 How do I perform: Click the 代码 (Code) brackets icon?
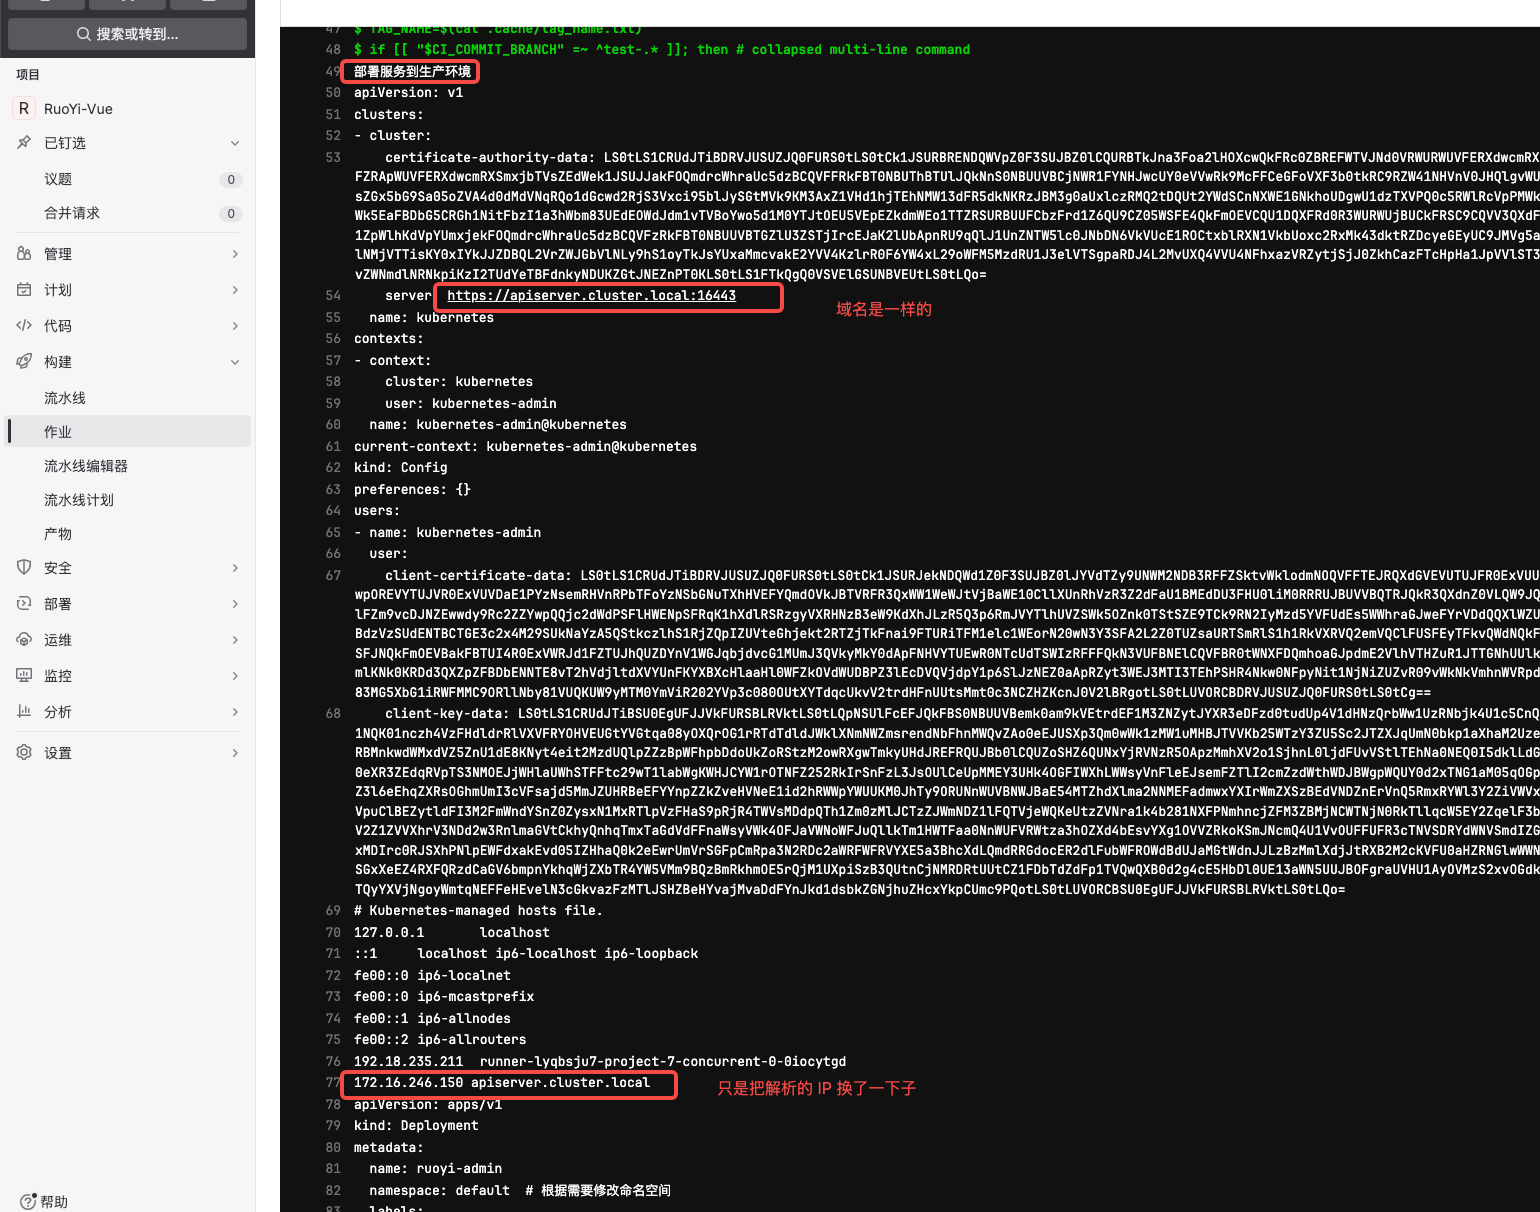[24, 326]
